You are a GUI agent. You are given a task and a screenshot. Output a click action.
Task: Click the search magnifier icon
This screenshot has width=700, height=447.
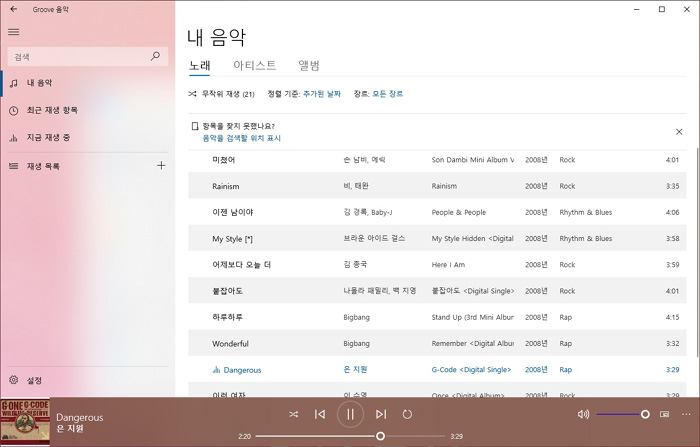click(x=155, y=56)
